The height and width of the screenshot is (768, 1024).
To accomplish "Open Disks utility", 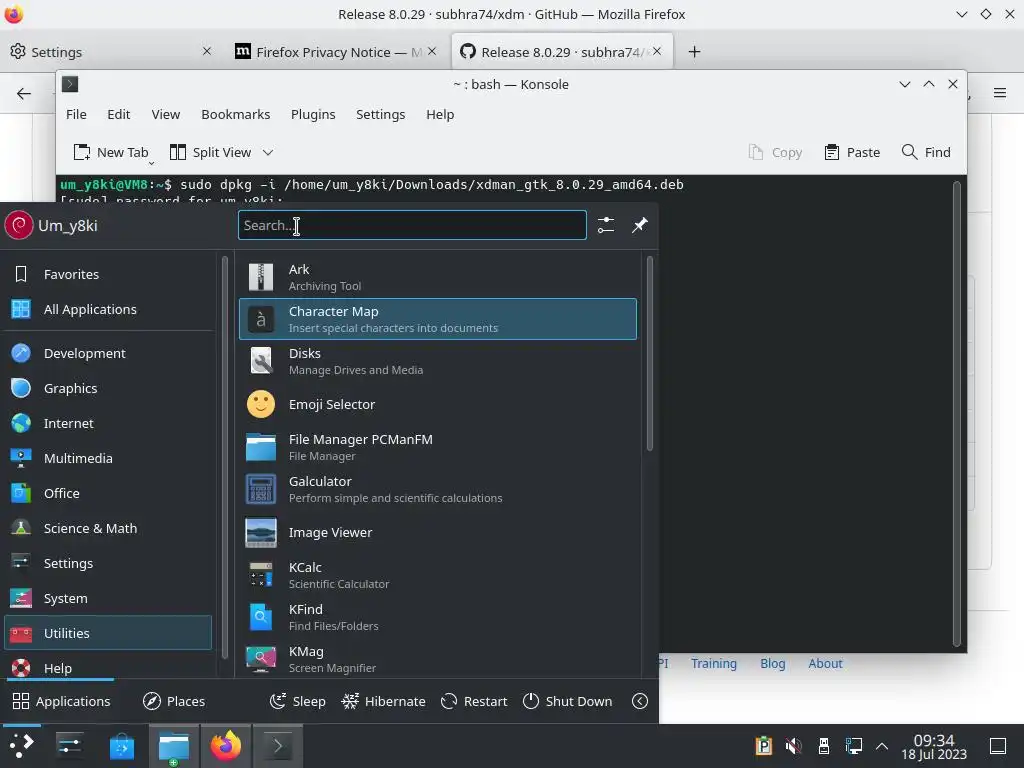I will 438,360.
